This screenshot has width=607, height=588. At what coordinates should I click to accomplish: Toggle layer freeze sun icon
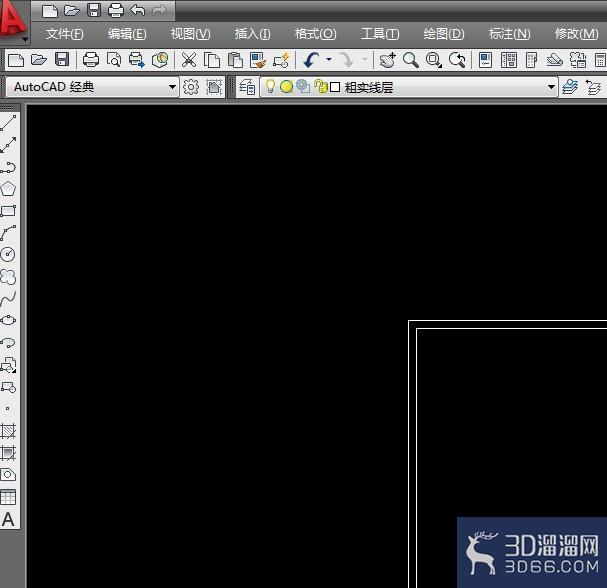point(286,87)
